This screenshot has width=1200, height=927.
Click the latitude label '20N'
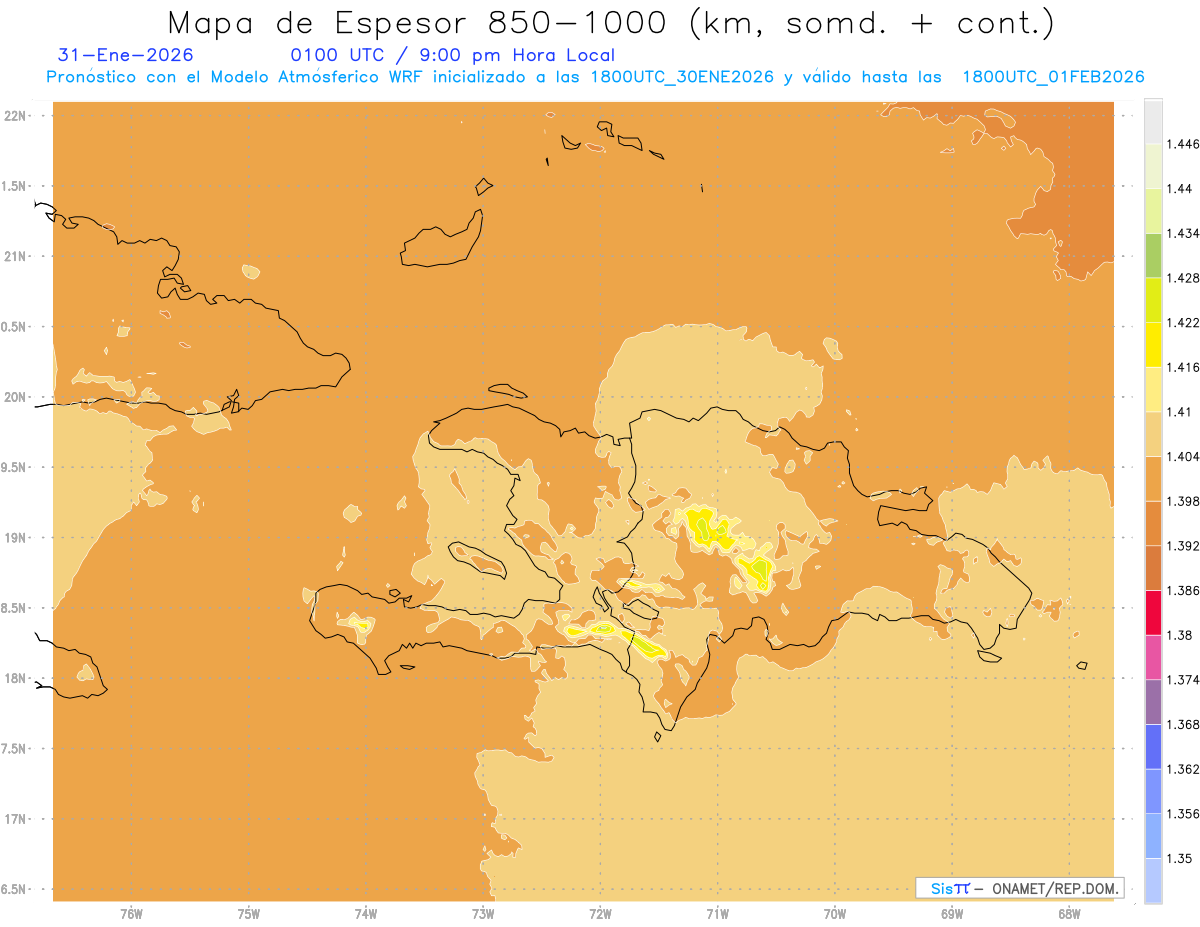(x=15, y=397)
